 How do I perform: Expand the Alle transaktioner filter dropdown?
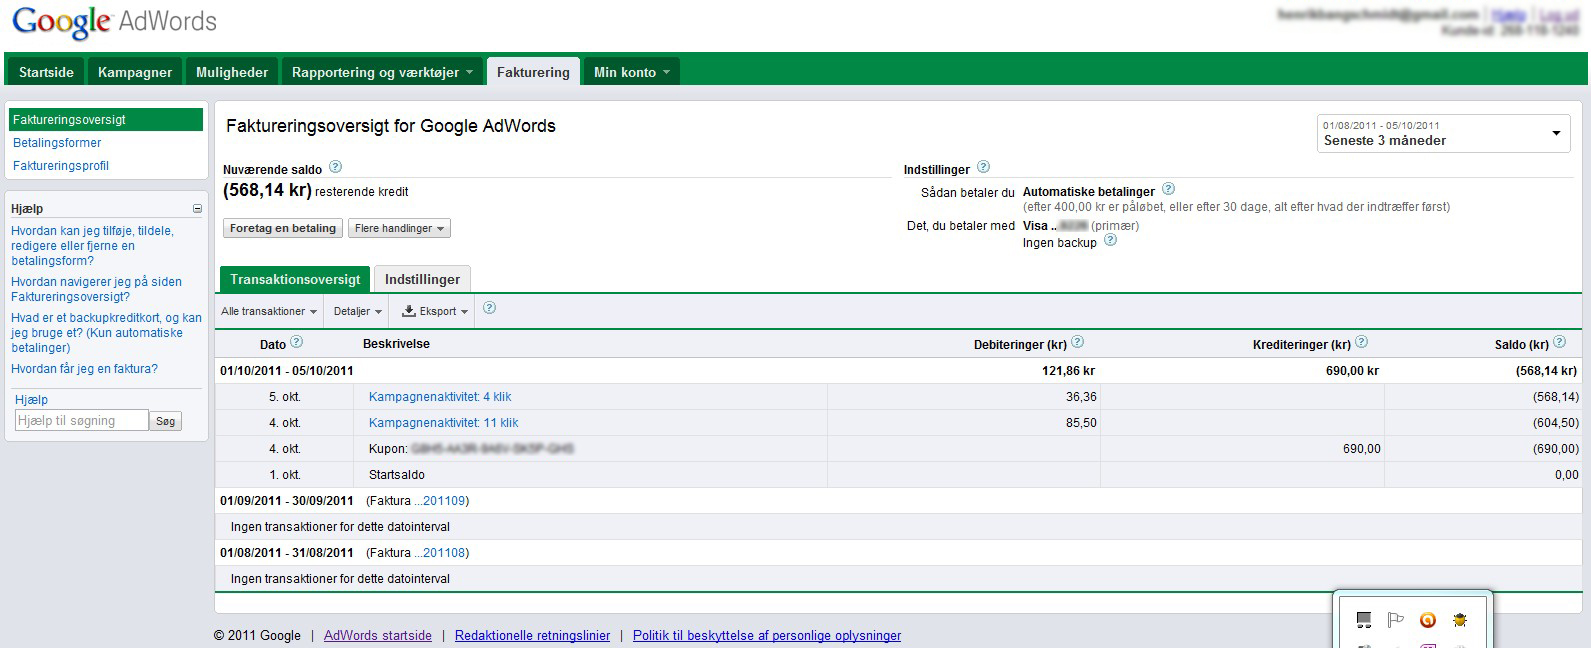[268, 312]
